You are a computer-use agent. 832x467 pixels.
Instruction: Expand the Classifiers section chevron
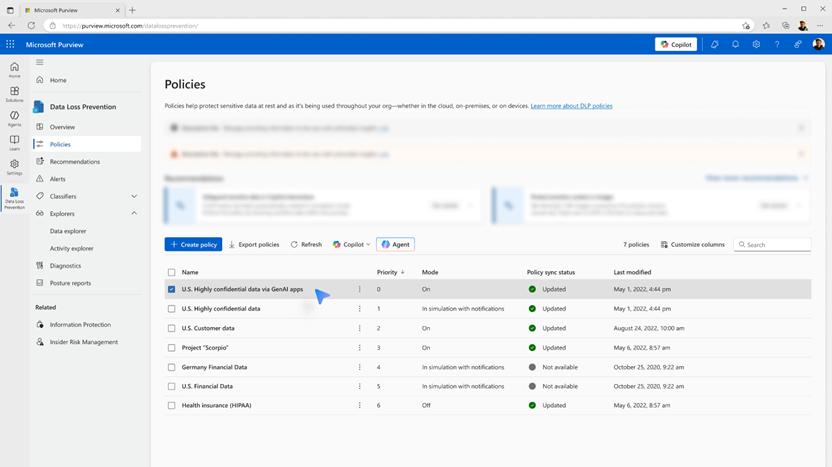tap(134, 196)
